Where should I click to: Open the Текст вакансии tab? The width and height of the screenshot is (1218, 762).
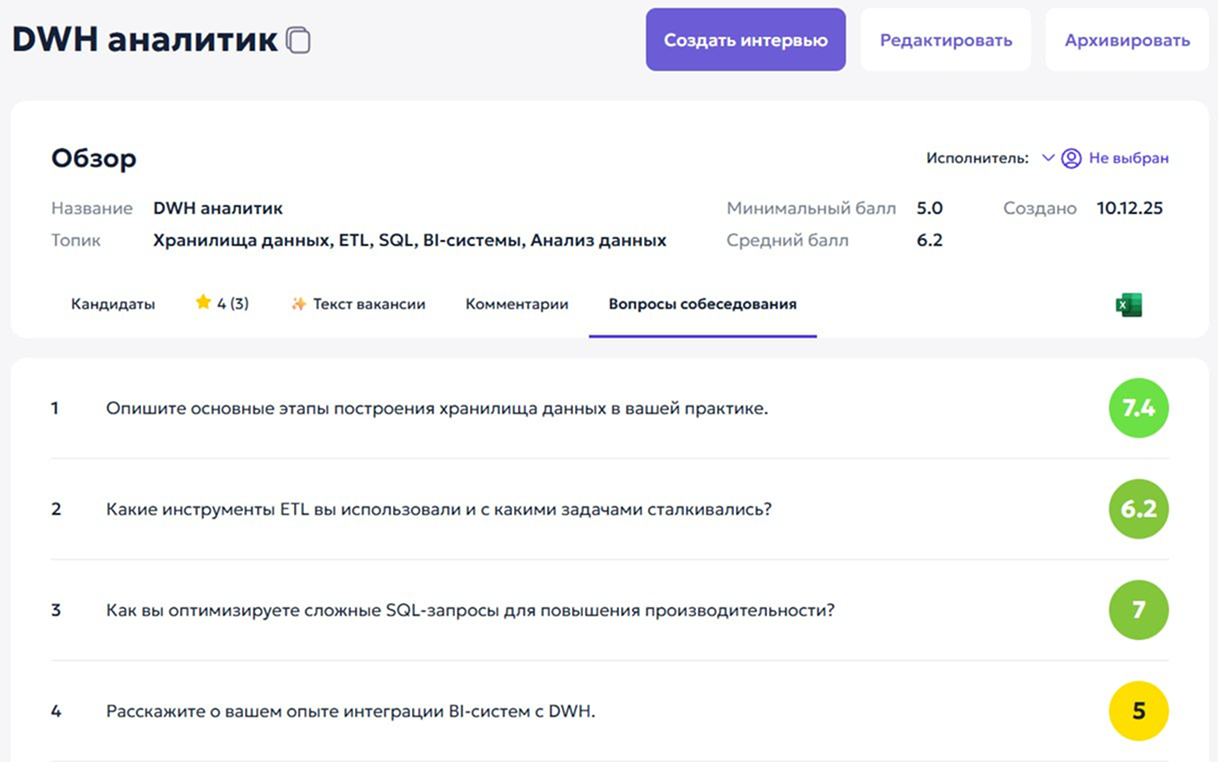tap(369, 304)
